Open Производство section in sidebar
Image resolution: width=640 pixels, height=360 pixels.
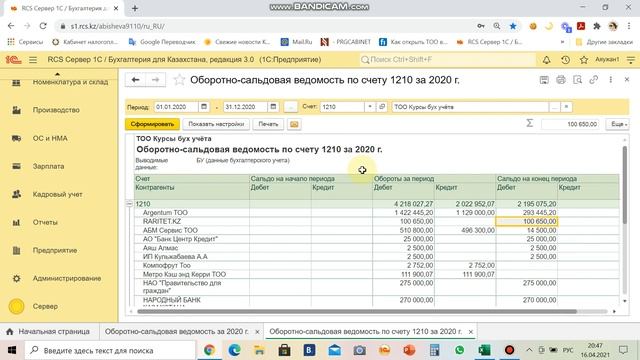click(56, 110)
